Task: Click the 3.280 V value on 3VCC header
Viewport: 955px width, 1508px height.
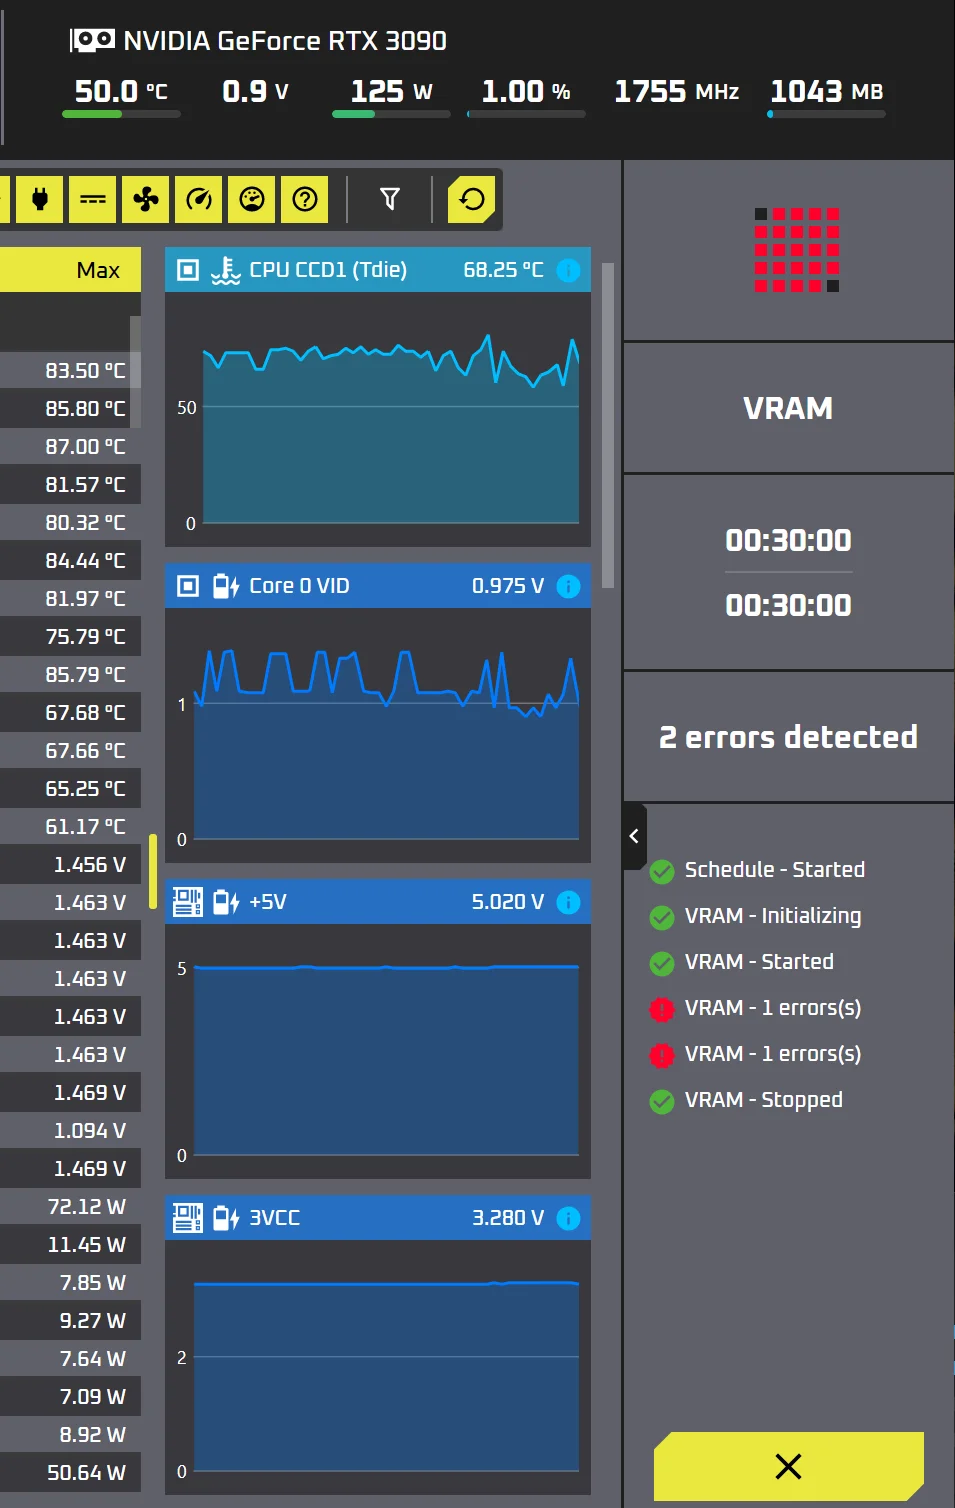Action: [x=508, y=1218]
